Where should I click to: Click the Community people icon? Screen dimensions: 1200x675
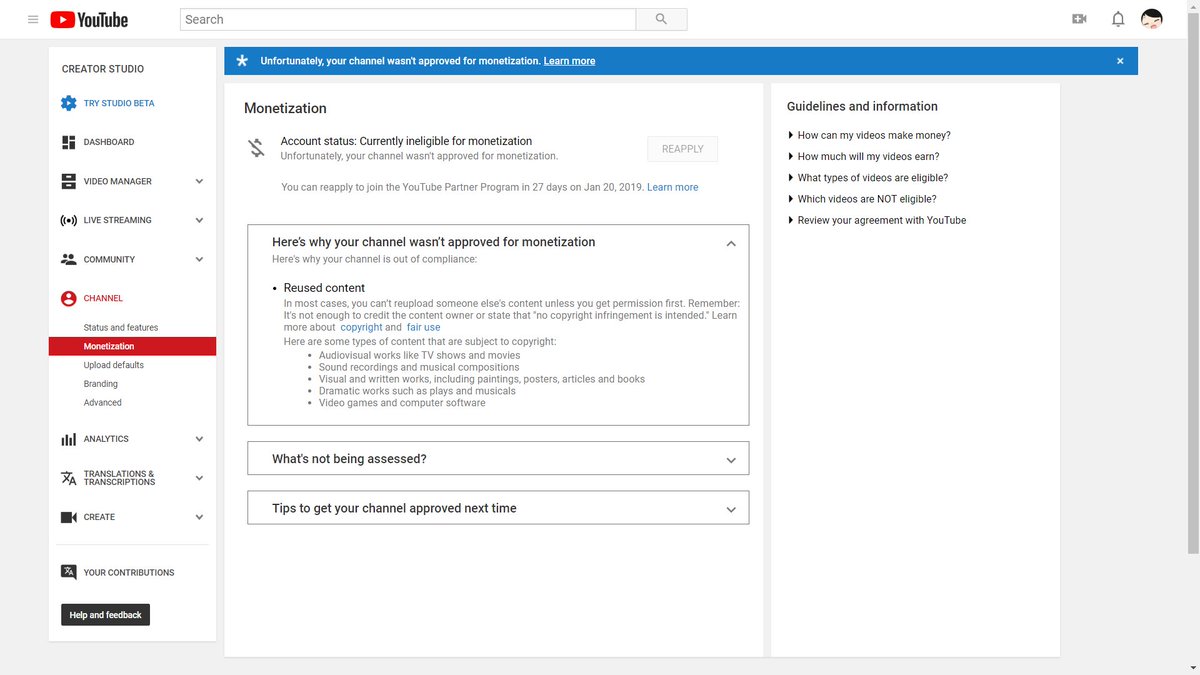click(x=68, y=259)
